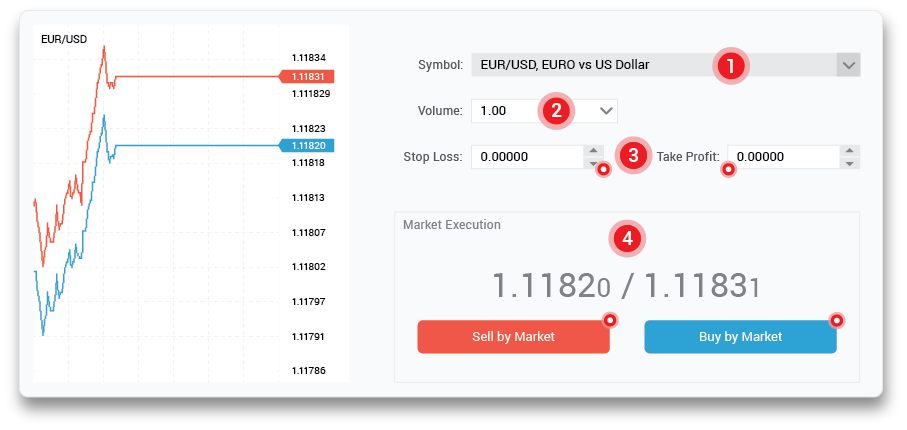
Task: Click red dot on Buy by Market corner
Action: (x=837, y=321)
